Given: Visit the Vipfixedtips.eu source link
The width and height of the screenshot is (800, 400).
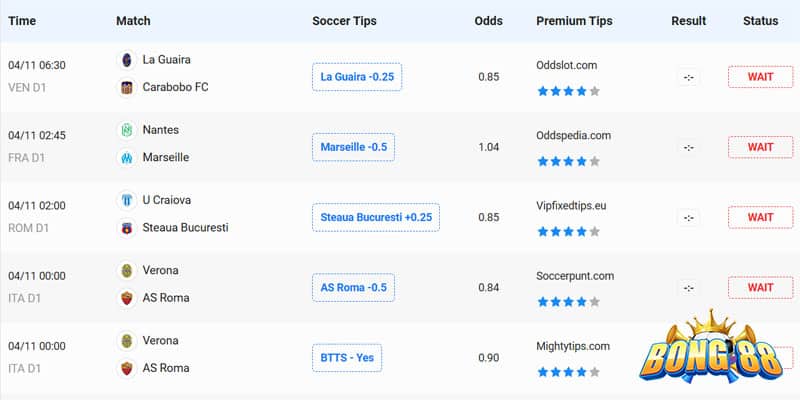Looking at the screenshot, I should click(x=571, y=206).
